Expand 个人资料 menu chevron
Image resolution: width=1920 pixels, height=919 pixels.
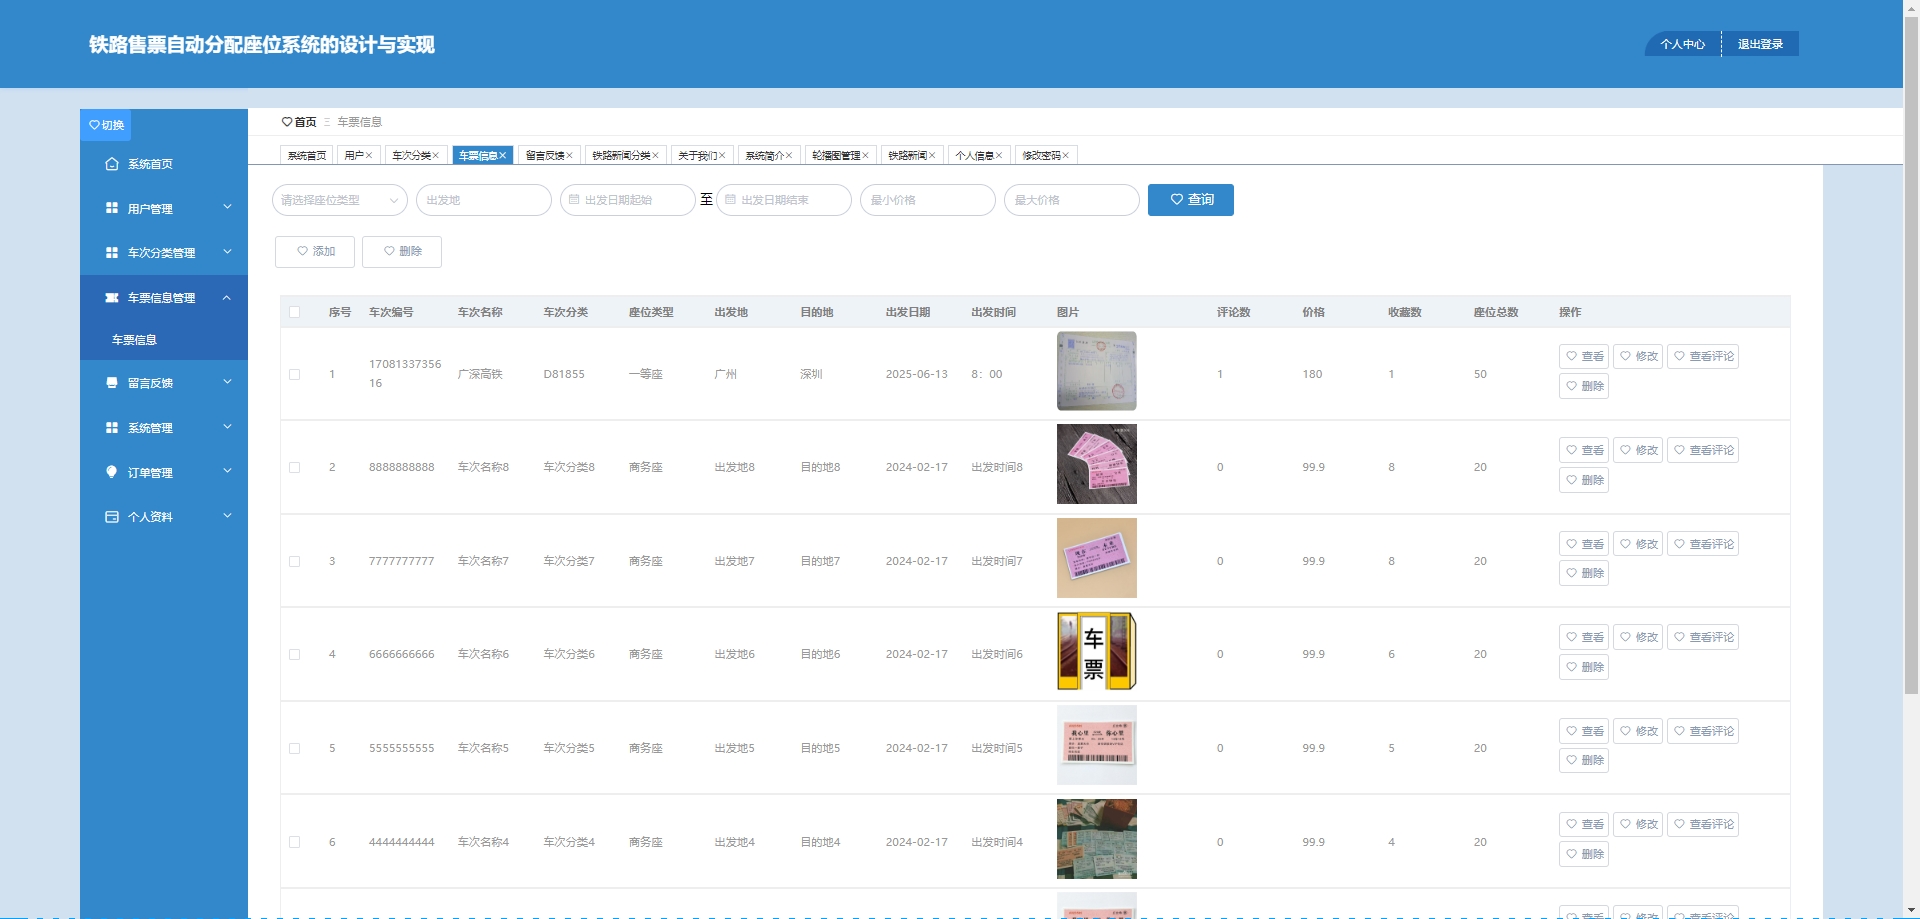[x=227, y=516]
